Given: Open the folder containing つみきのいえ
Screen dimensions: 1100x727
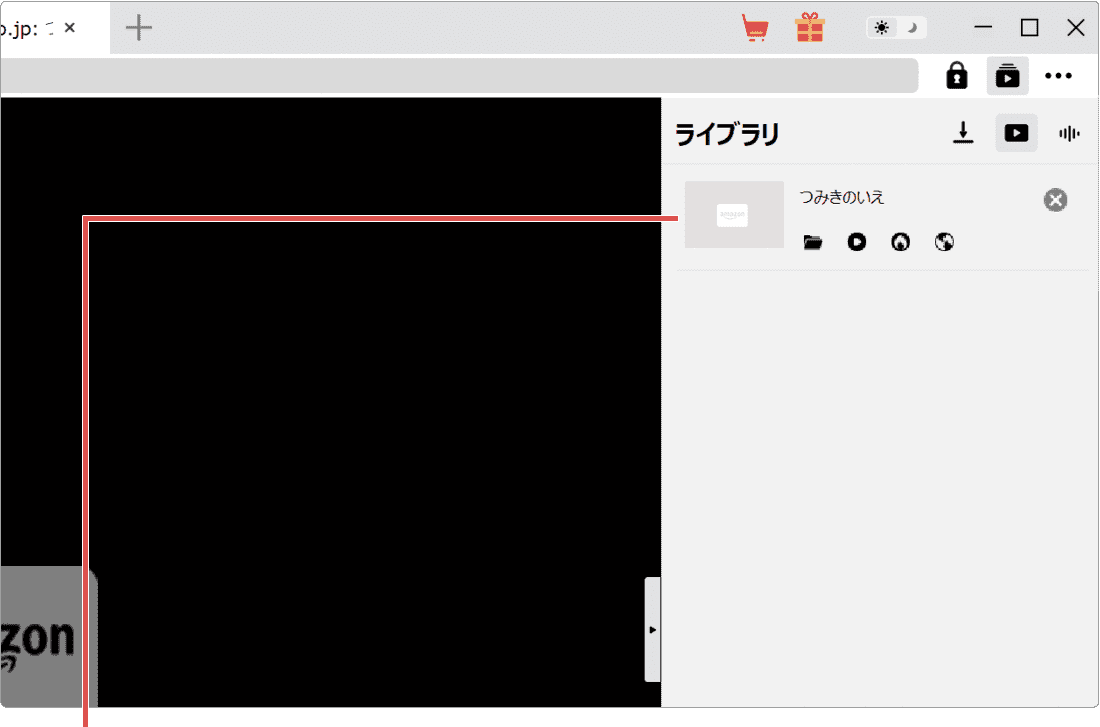Looking at the screenshot, I should pyautogui.click(x=813, y=242).
